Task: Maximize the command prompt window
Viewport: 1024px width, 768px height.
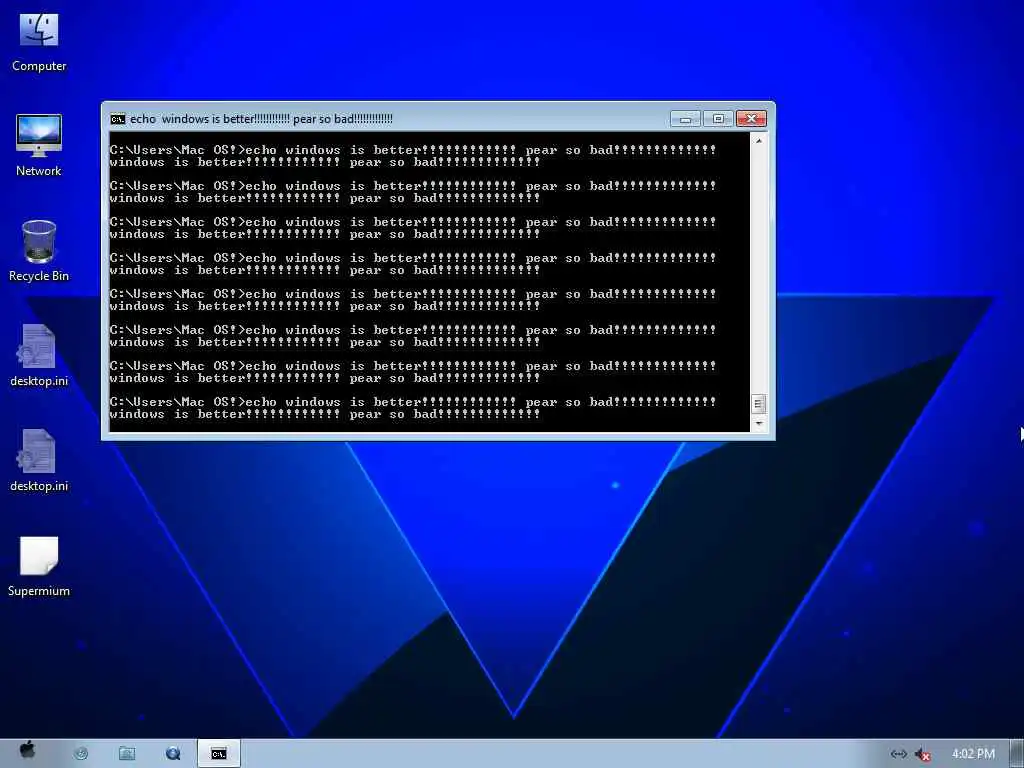Action: coord(718,119)
